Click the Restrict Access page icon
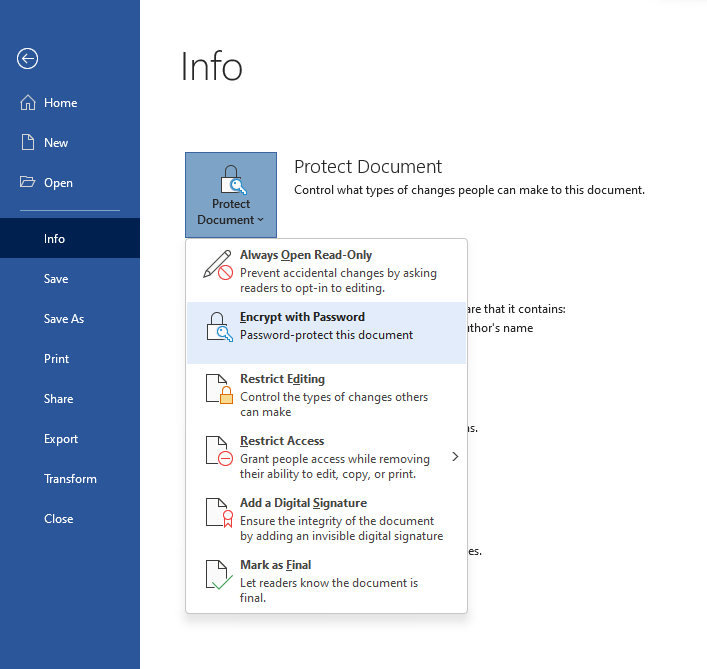Viewport: 707px width, 669px height. point(218,452)
